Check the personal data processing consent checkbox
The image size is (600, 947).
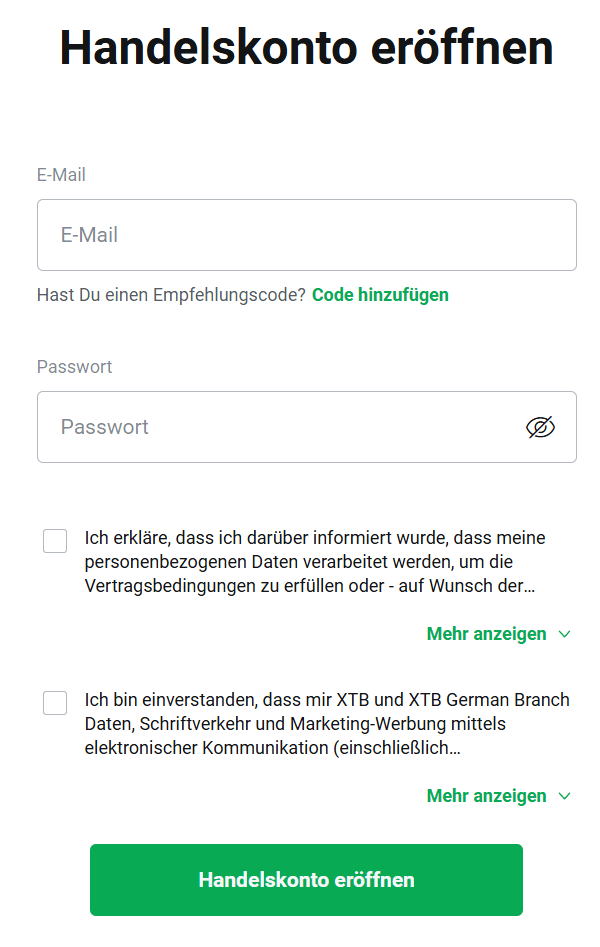pyautogui.click(x=54, y=540)
